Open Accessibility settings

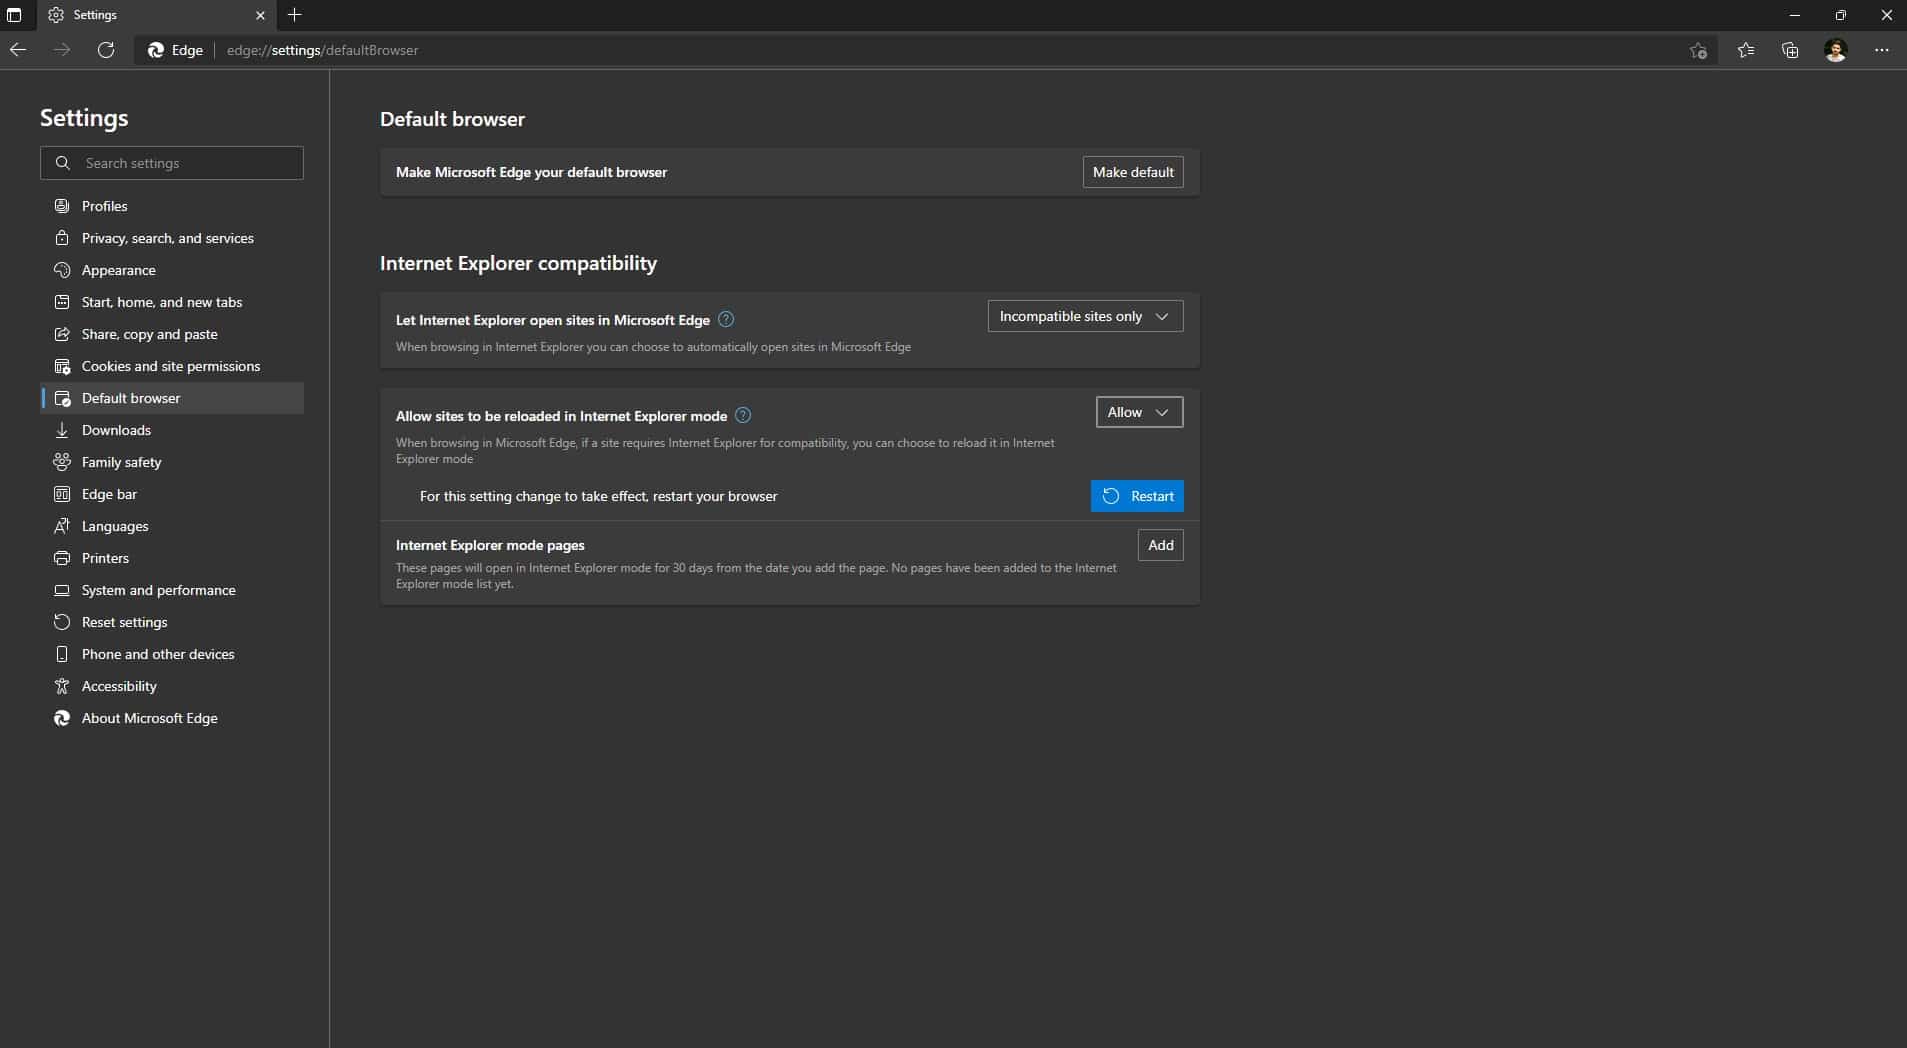(172, 686)
